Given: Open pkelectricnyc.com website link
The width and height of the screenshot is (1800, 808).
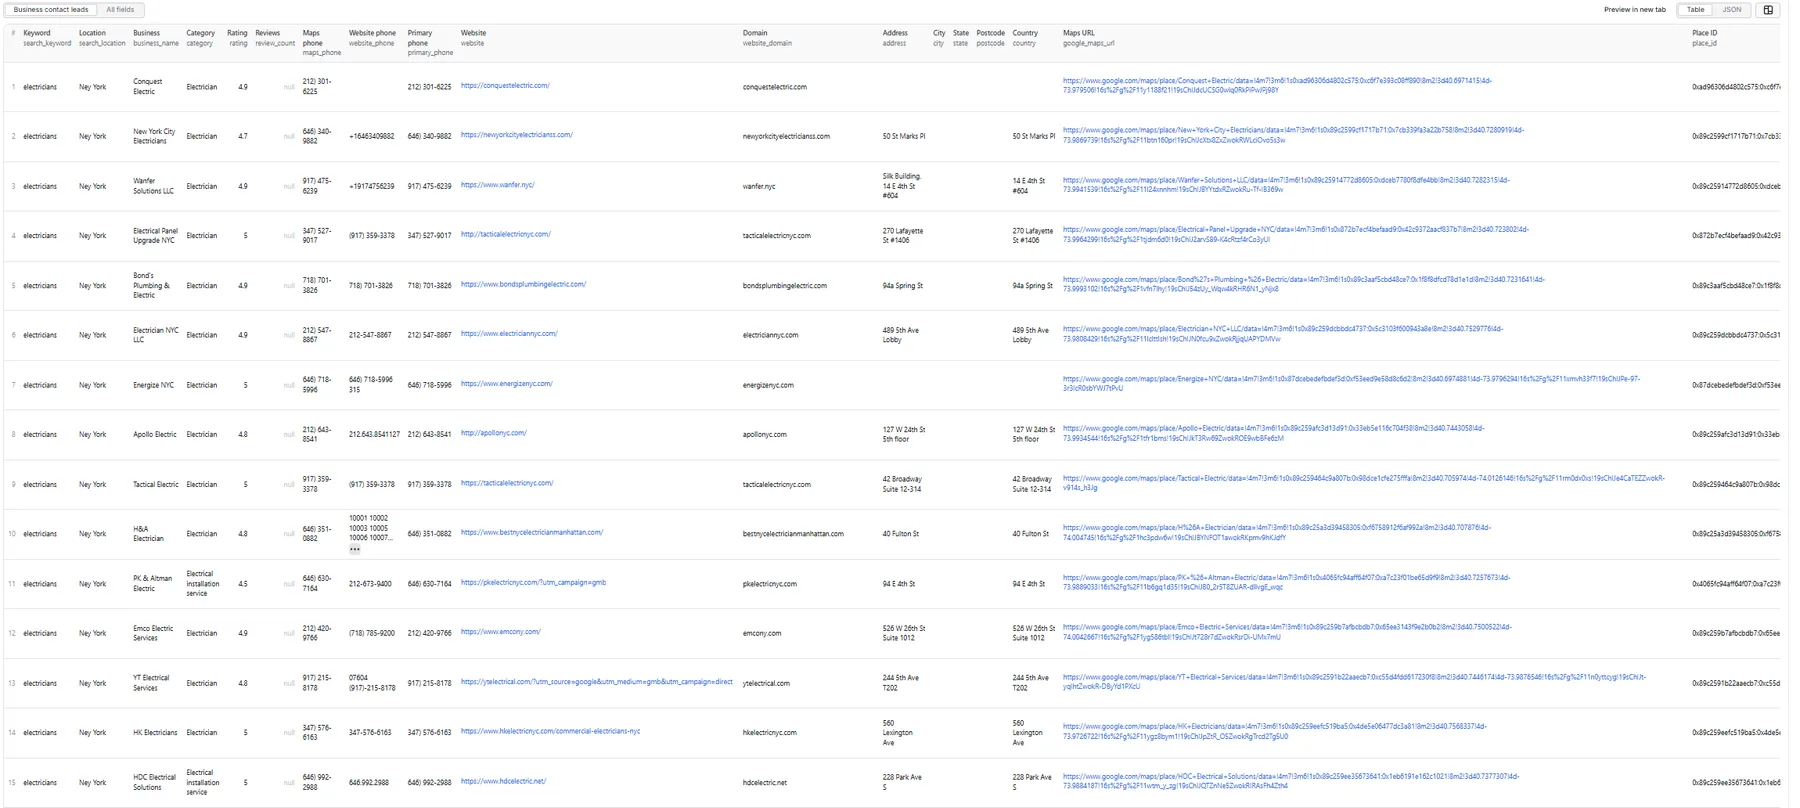Looking at the screenshot, I should click(x=533, y=582).
